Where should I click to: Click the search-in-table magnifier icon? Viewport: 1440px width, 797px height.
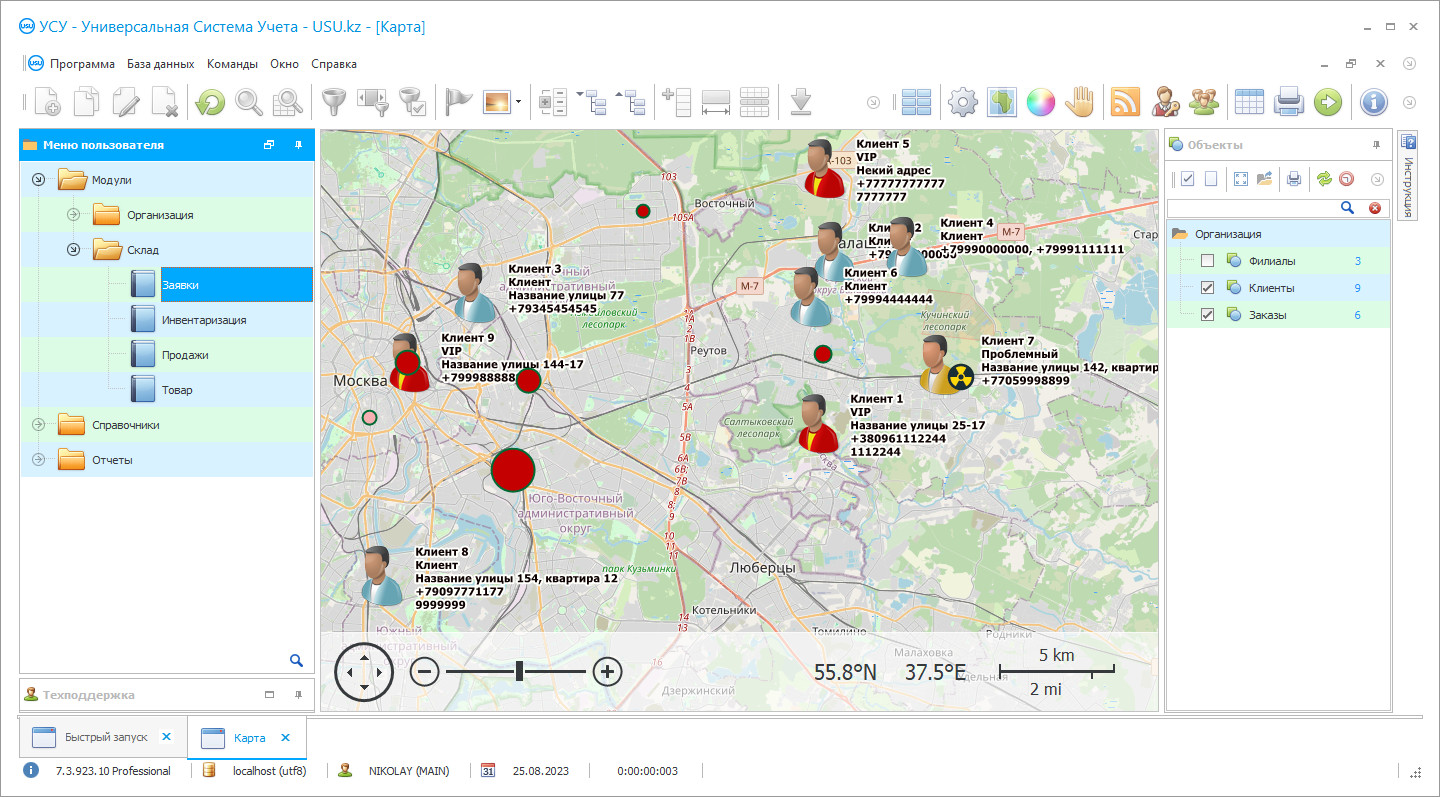(288, 101)
